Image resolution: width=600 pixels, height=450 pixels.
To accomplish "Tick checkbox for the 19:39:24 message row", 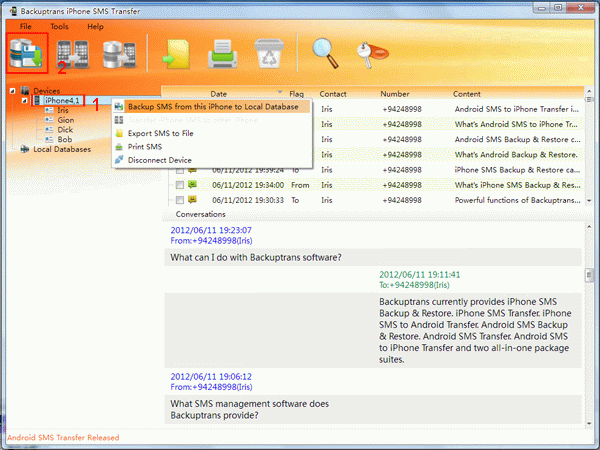I will point(179,171).
